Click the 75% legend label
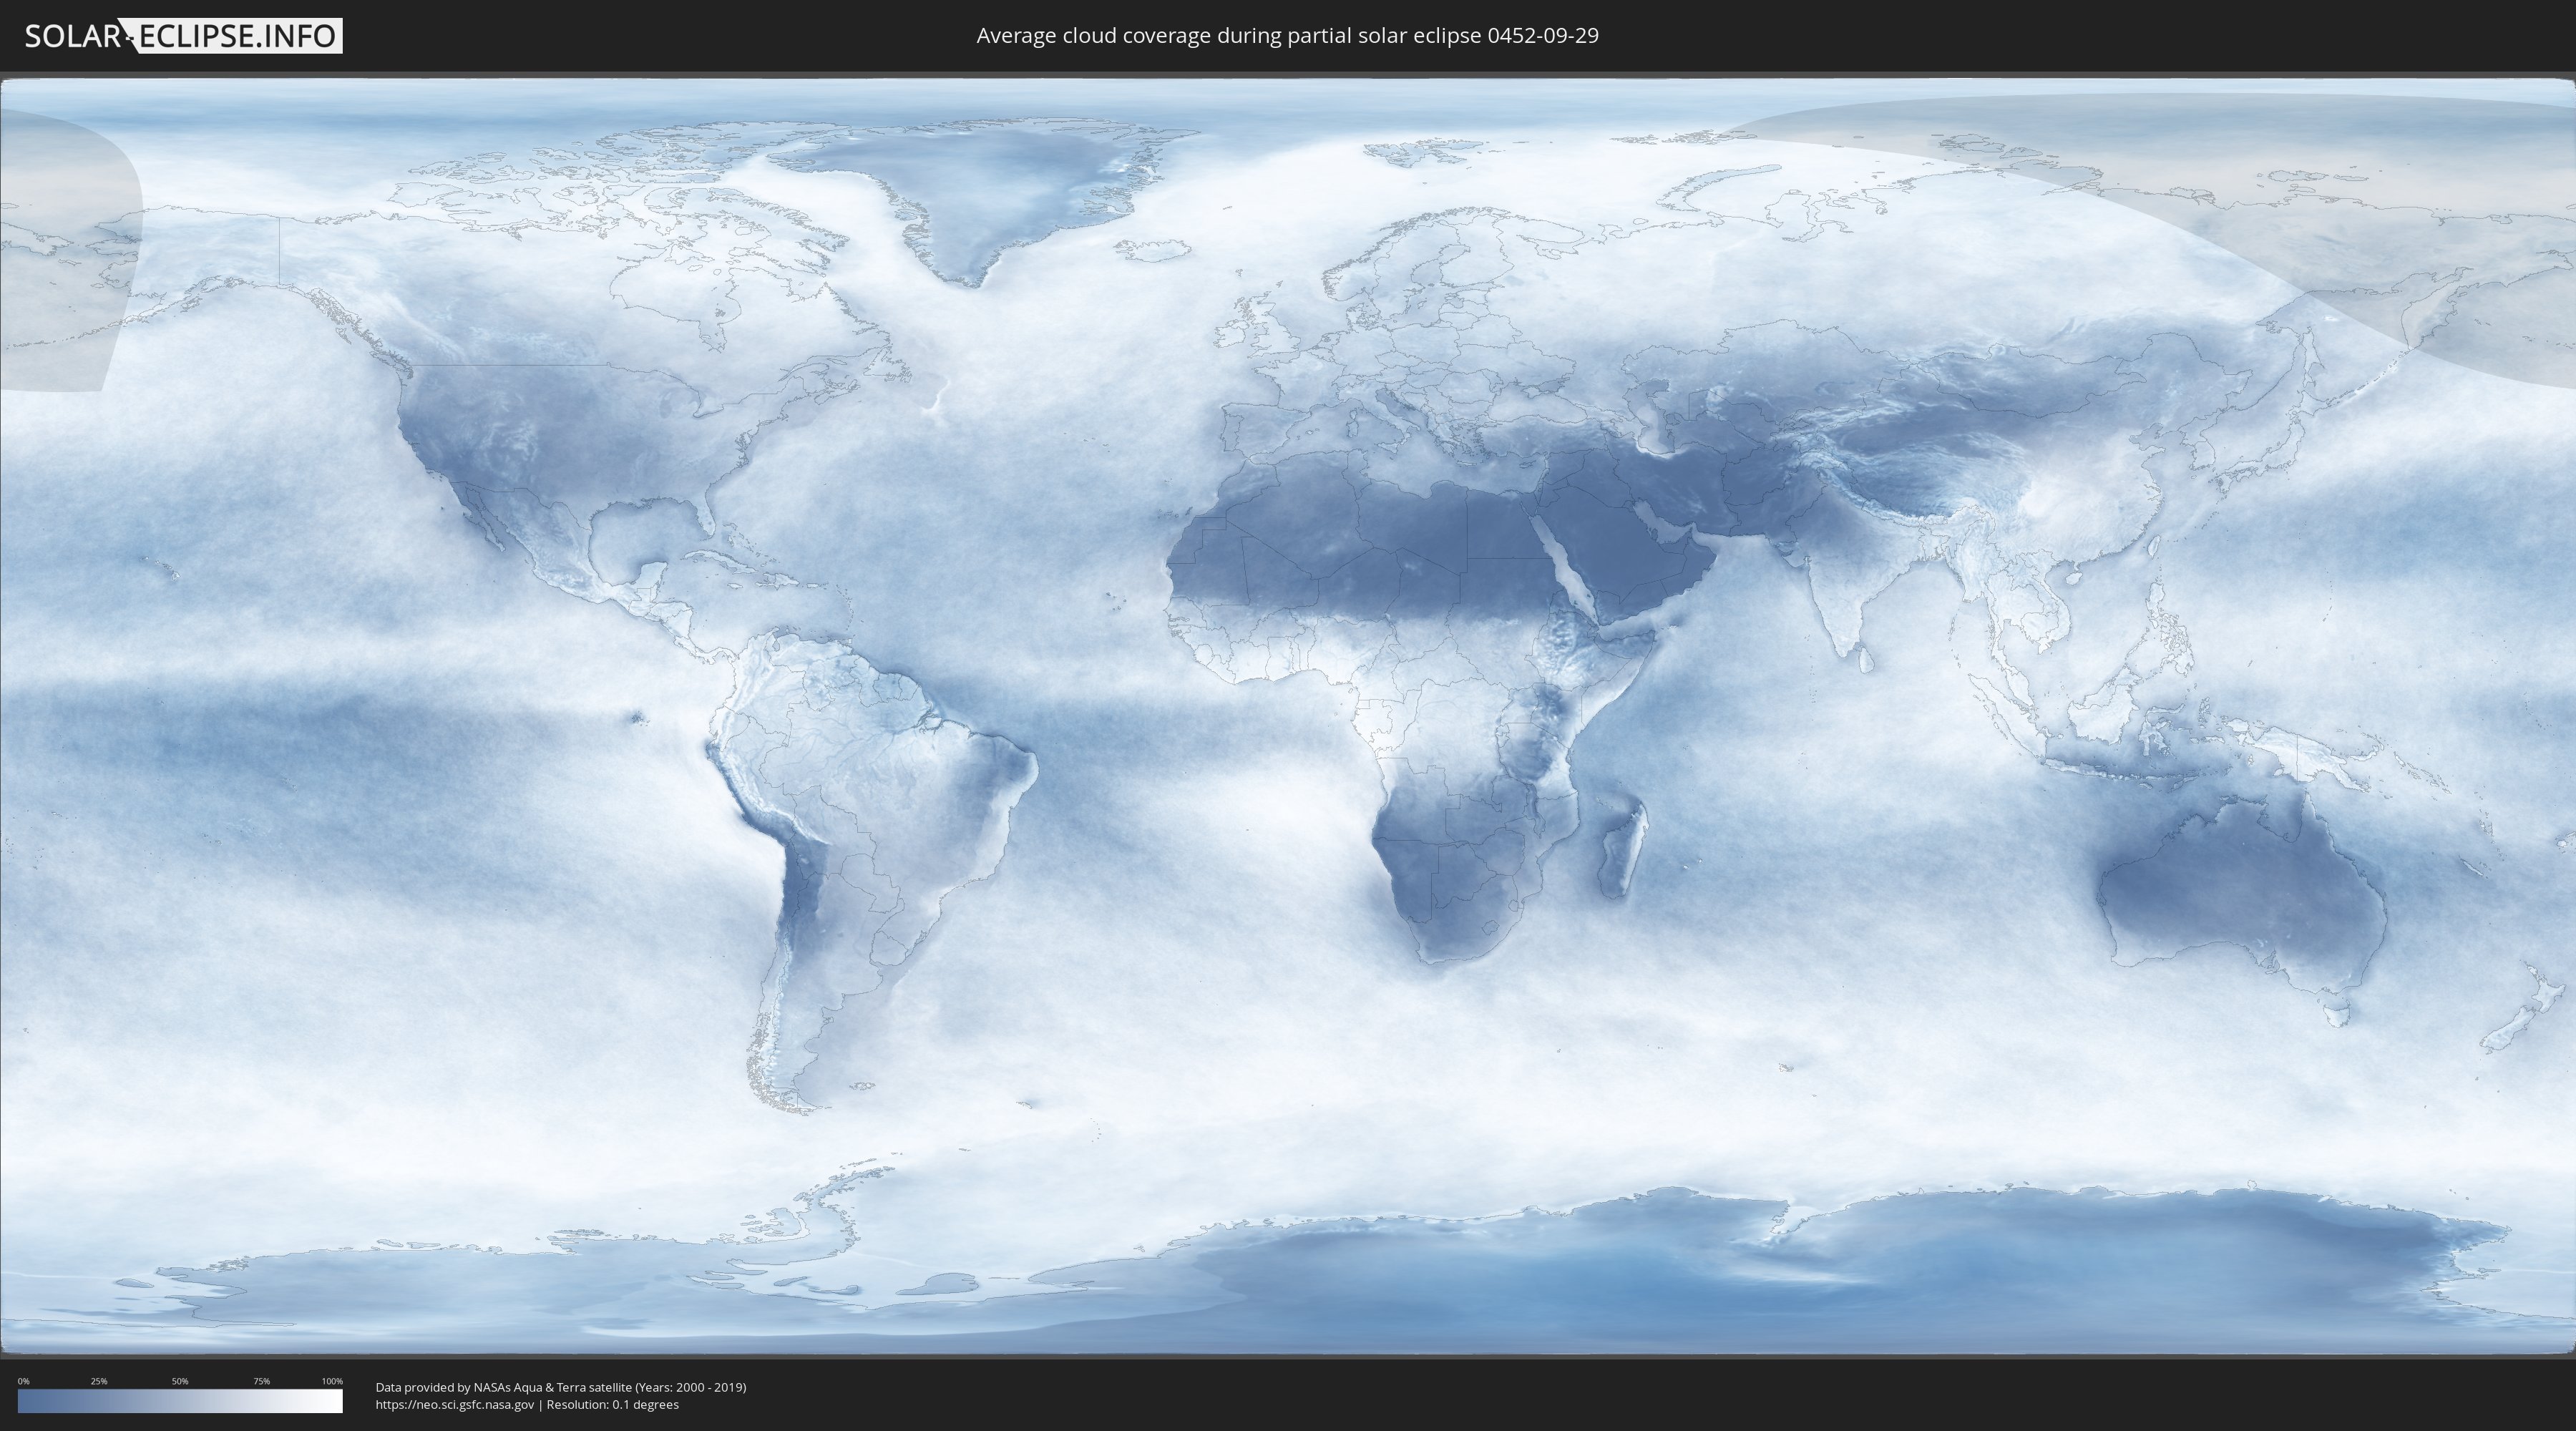This screenshot has width=2576, height=1431. (261, 1381)
